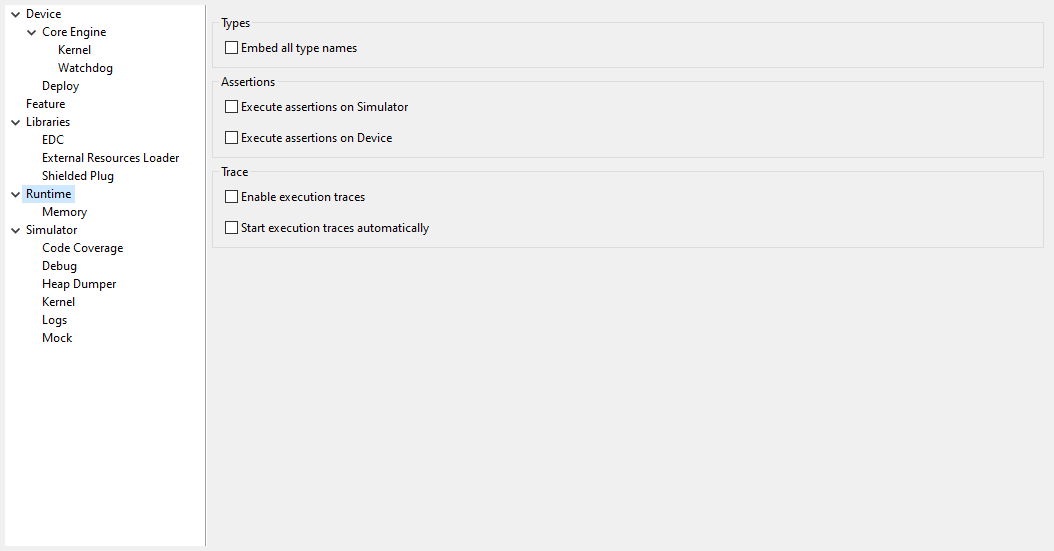Select the Feature category
Screen dimensions: 1054x551
click(45, 104)
